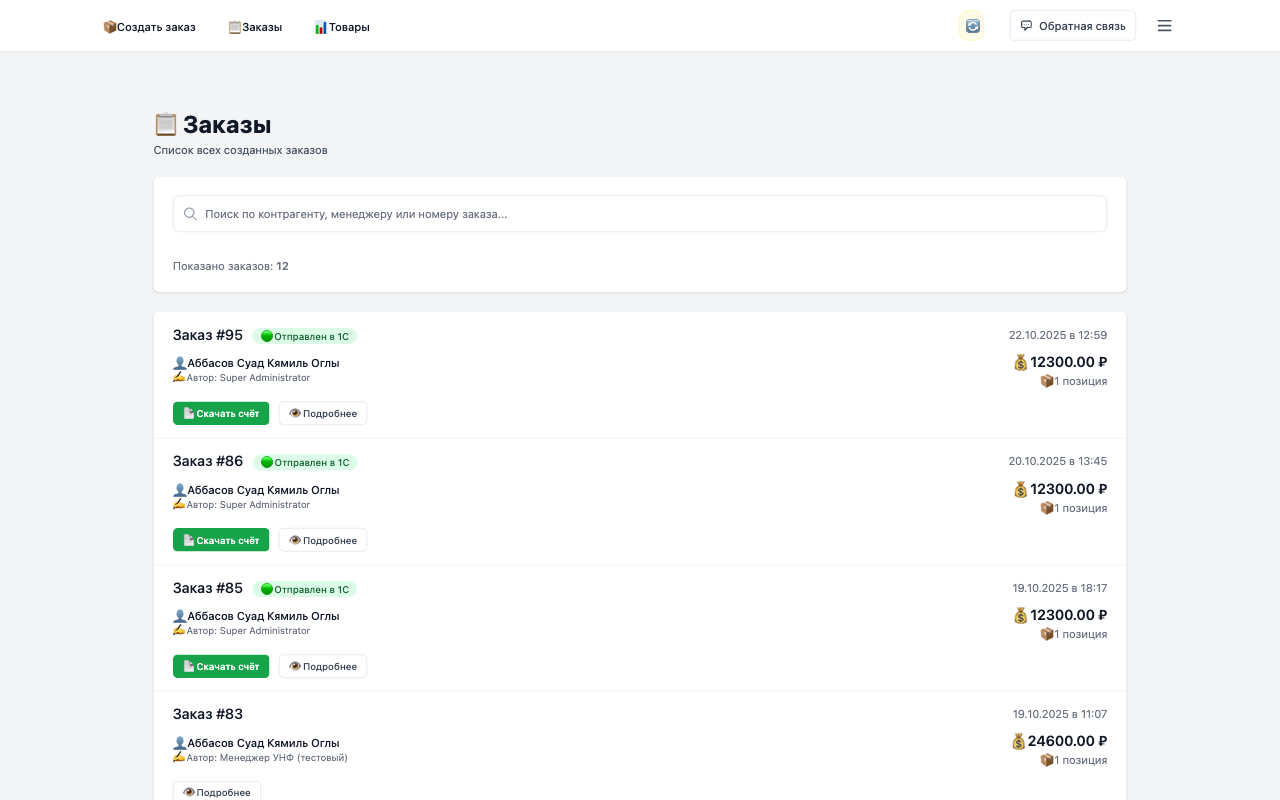The height and width of the screenshot is (800, 1280).
Task: Click the refresh sync icon in header
Action: pyautogui.click(x=972, y=26)
